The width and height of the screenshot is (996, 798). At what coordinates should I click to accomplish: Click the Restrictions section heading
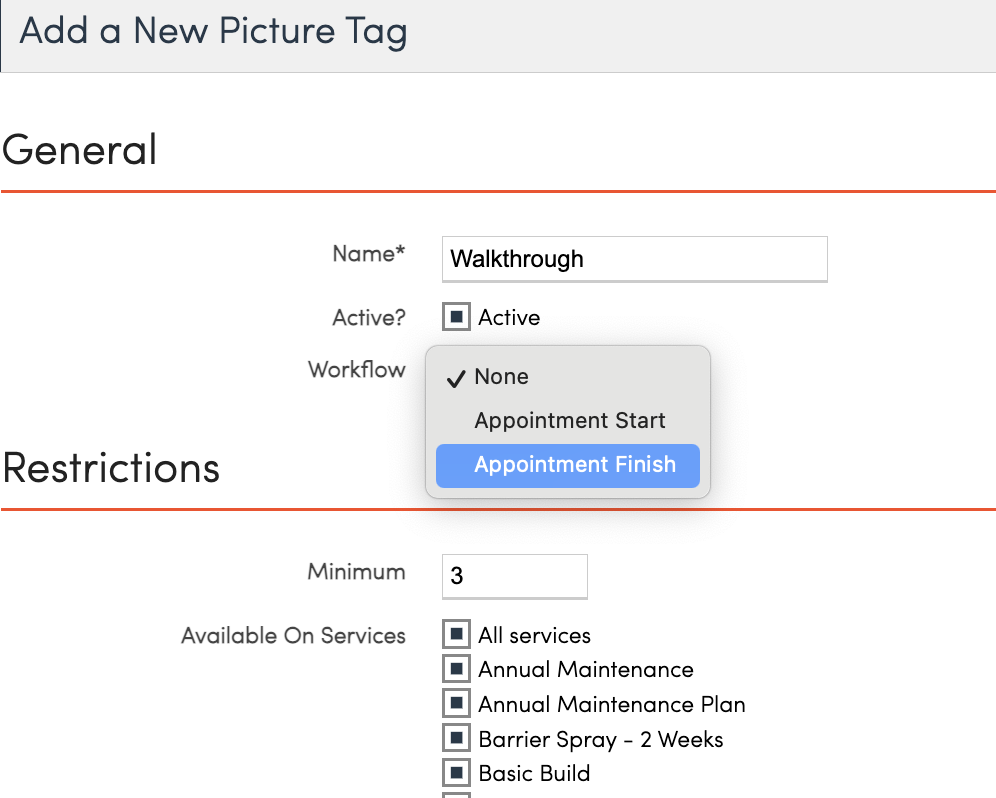111,468
